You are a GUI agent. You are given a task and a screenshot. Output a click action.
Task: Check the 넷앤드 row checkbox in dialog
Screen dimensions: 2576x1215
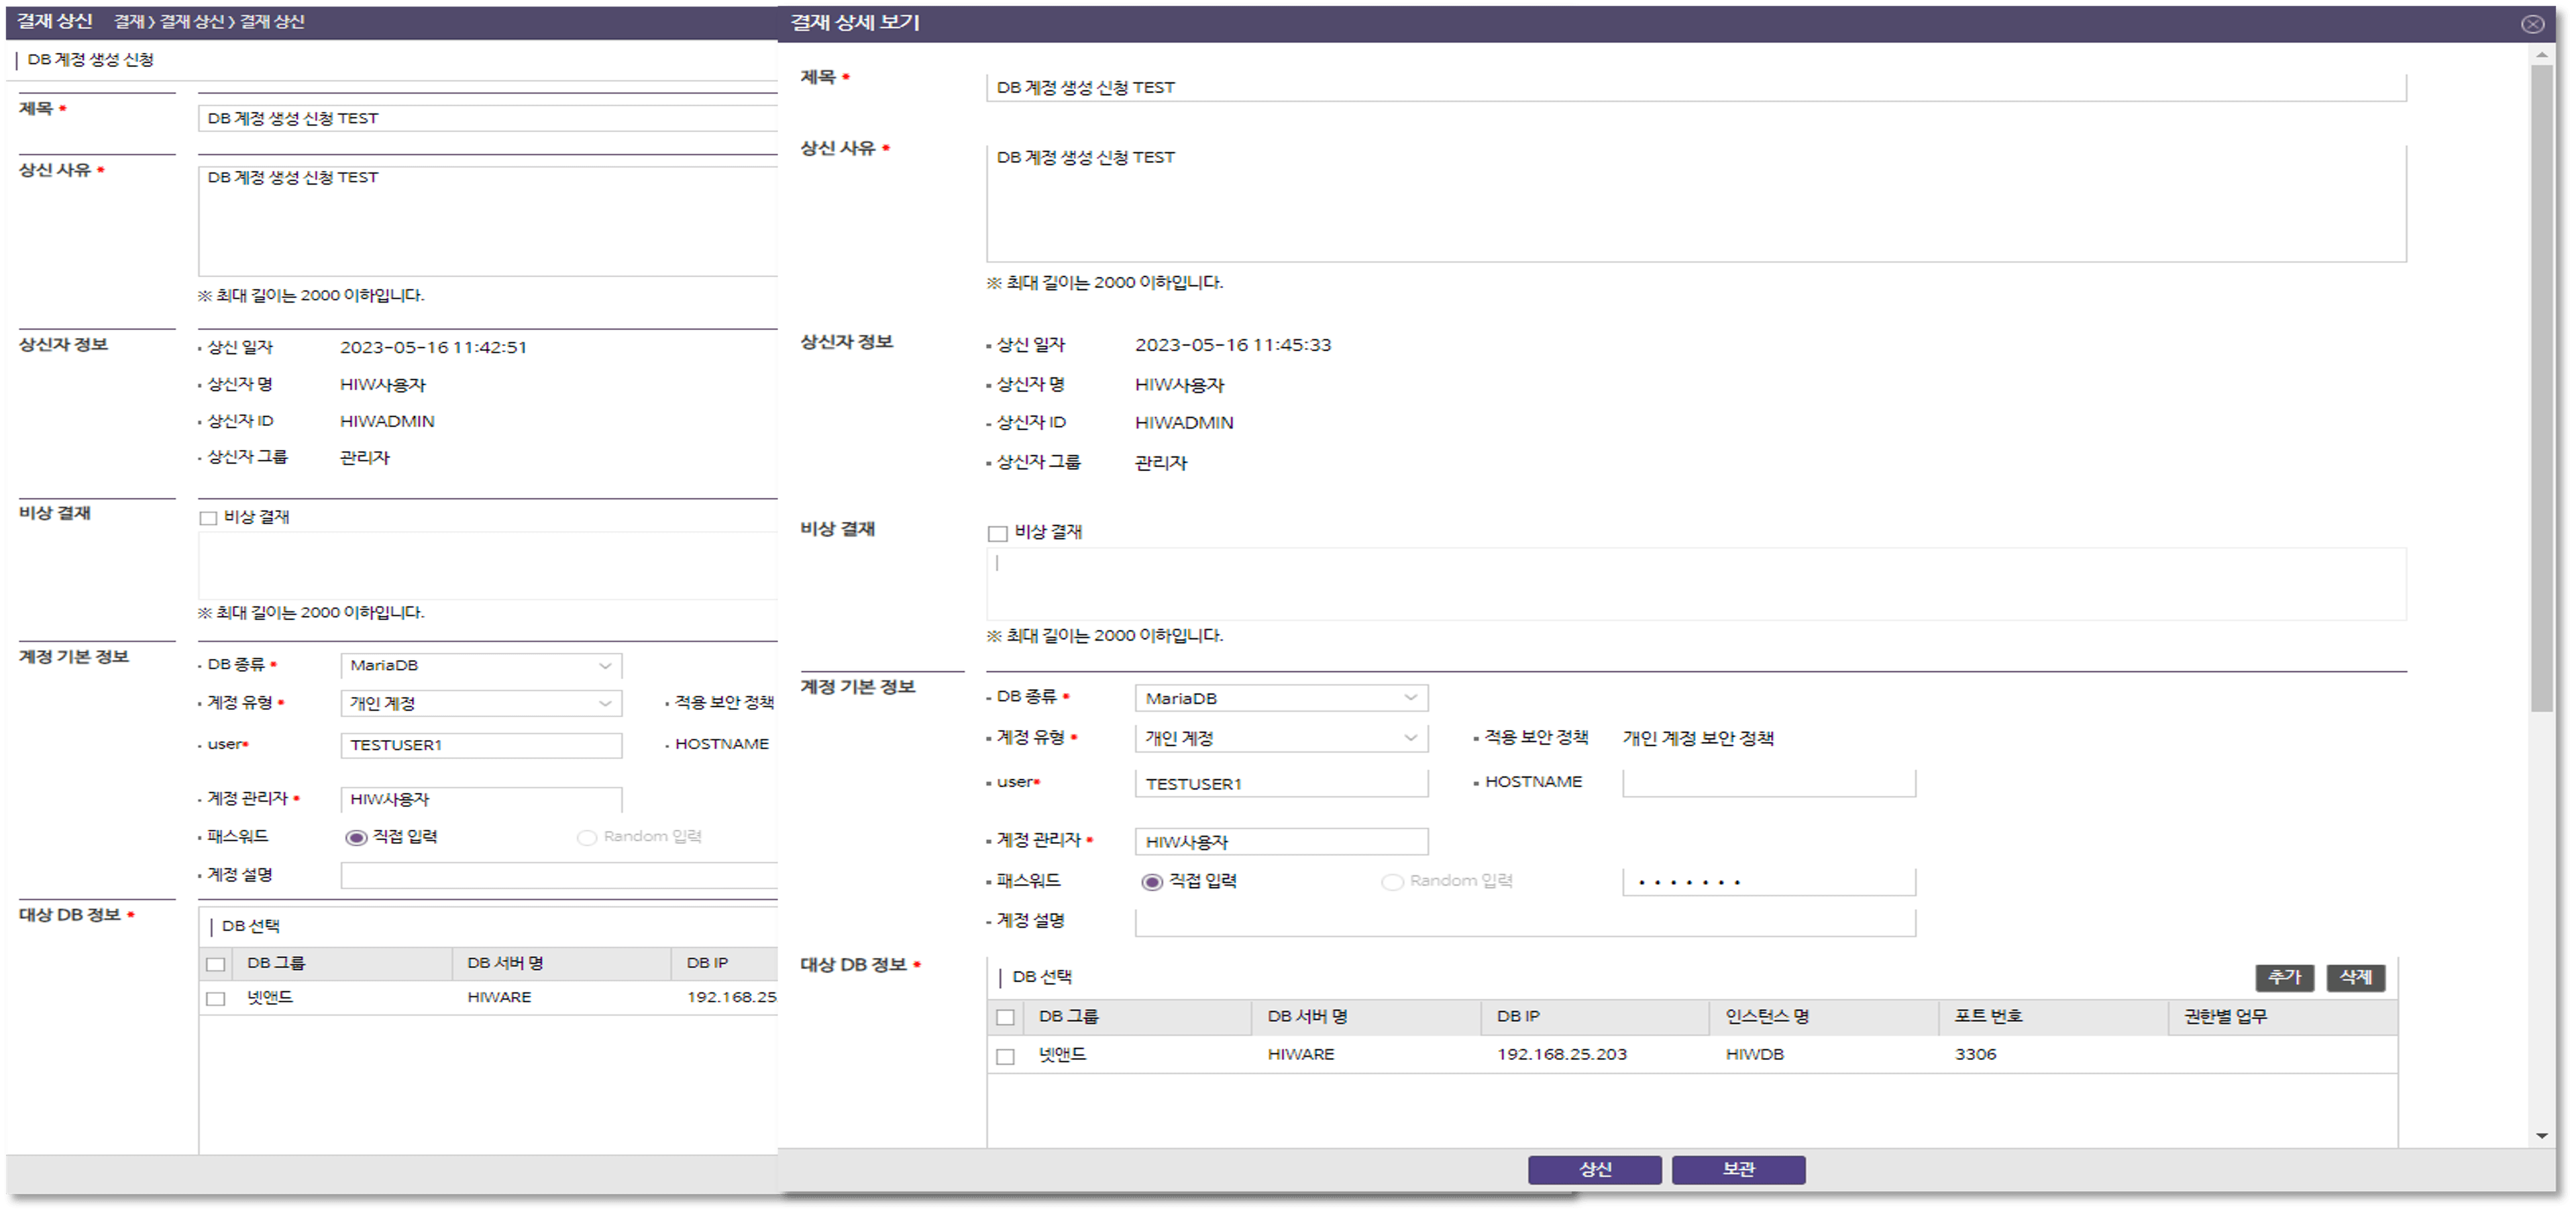1005,1056
